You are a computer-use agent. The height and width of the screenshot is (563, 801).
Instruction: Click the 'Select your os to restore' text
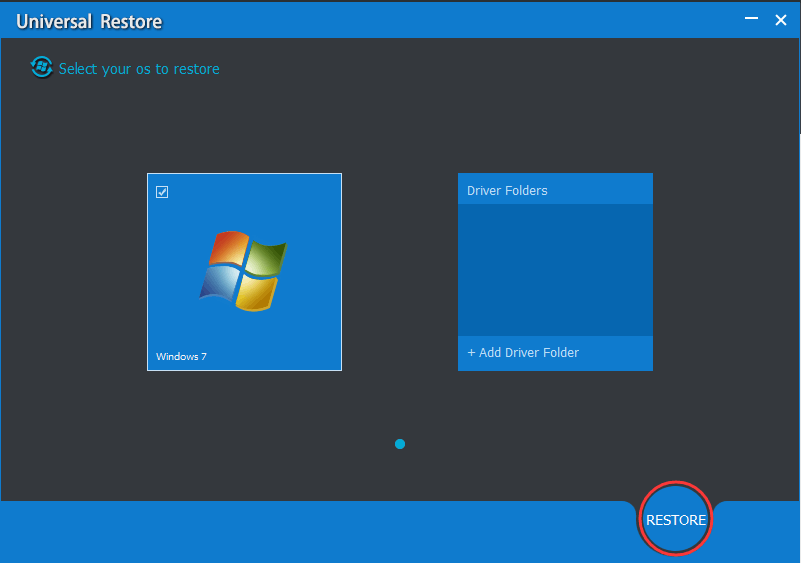pos(139,69)
